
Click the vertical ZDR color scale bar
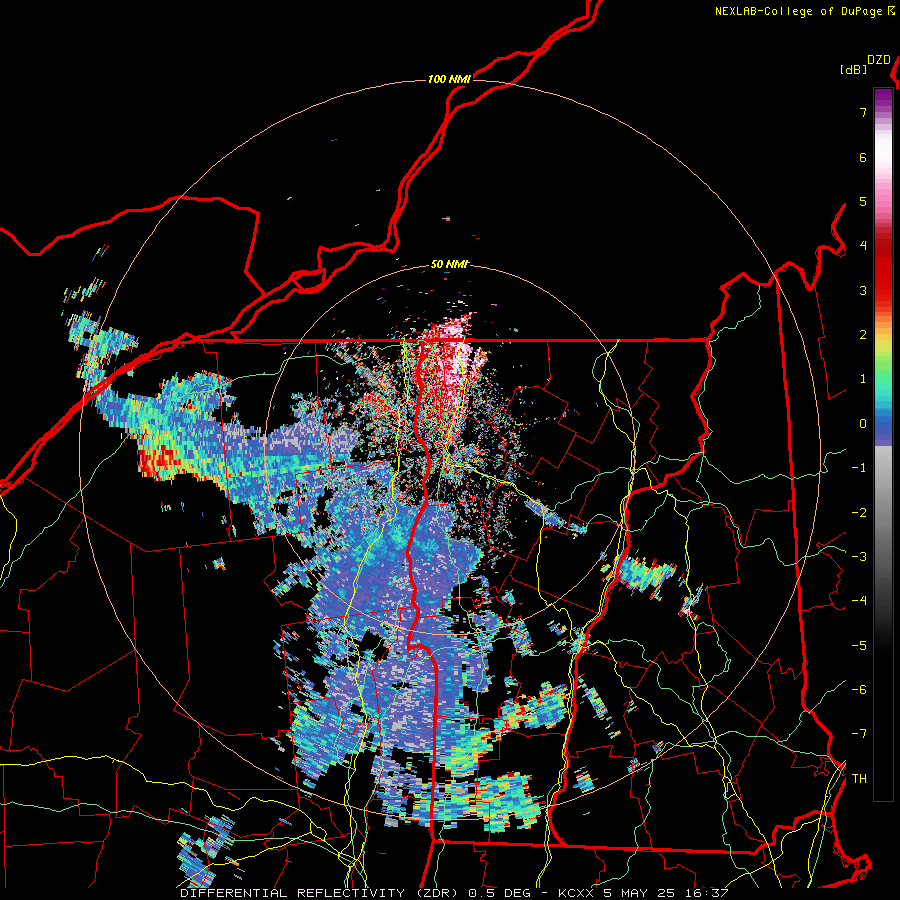[x=883, y=444]
